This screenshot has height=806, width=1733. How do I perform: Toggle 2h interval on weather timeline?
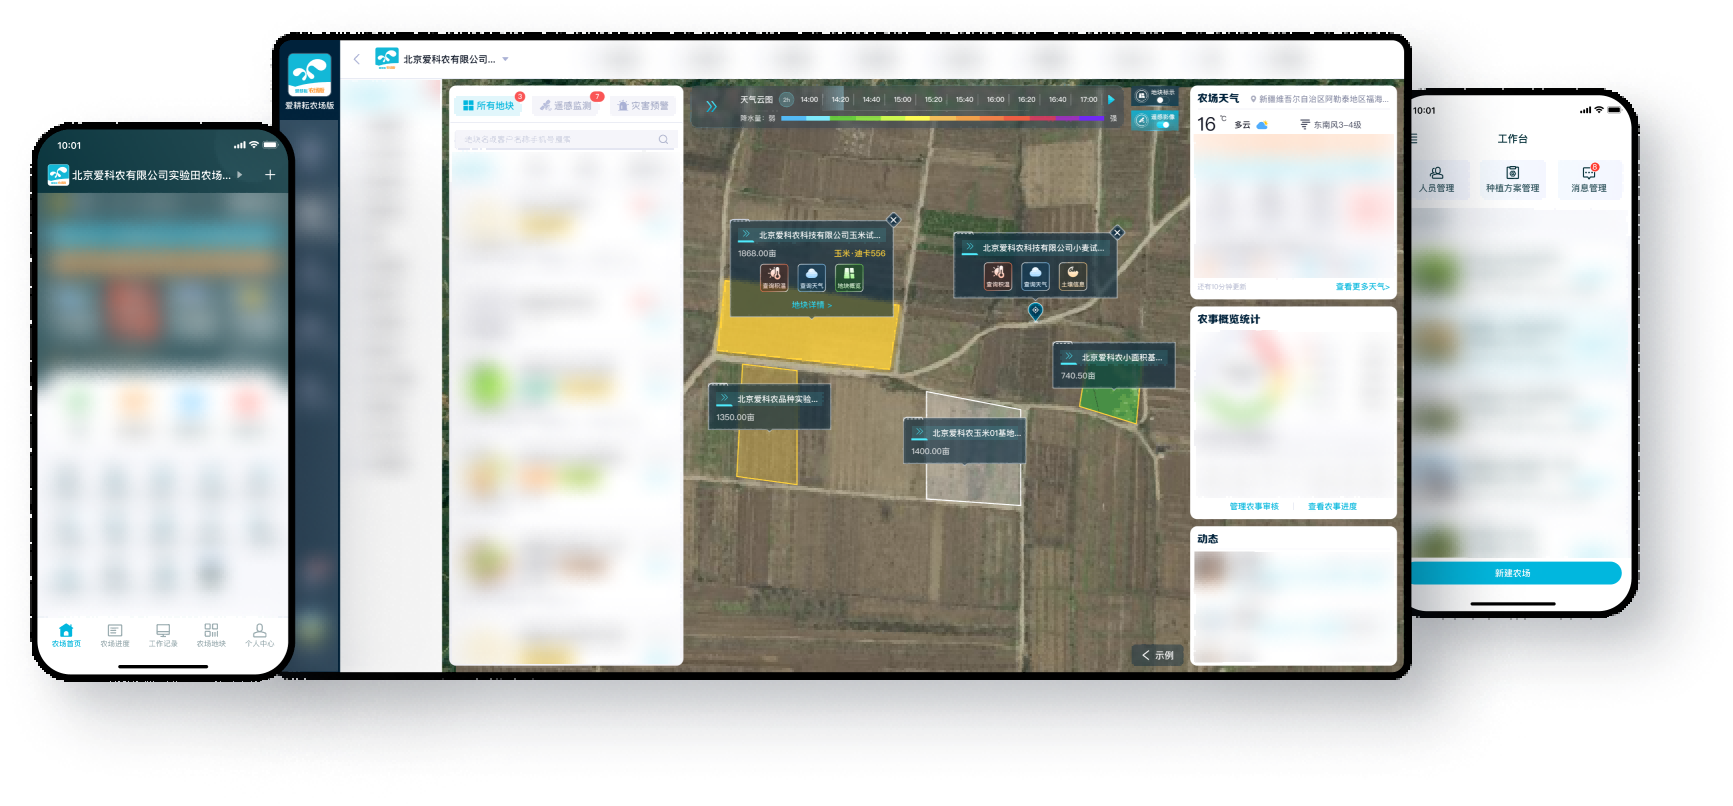click(x=786, y=100)
